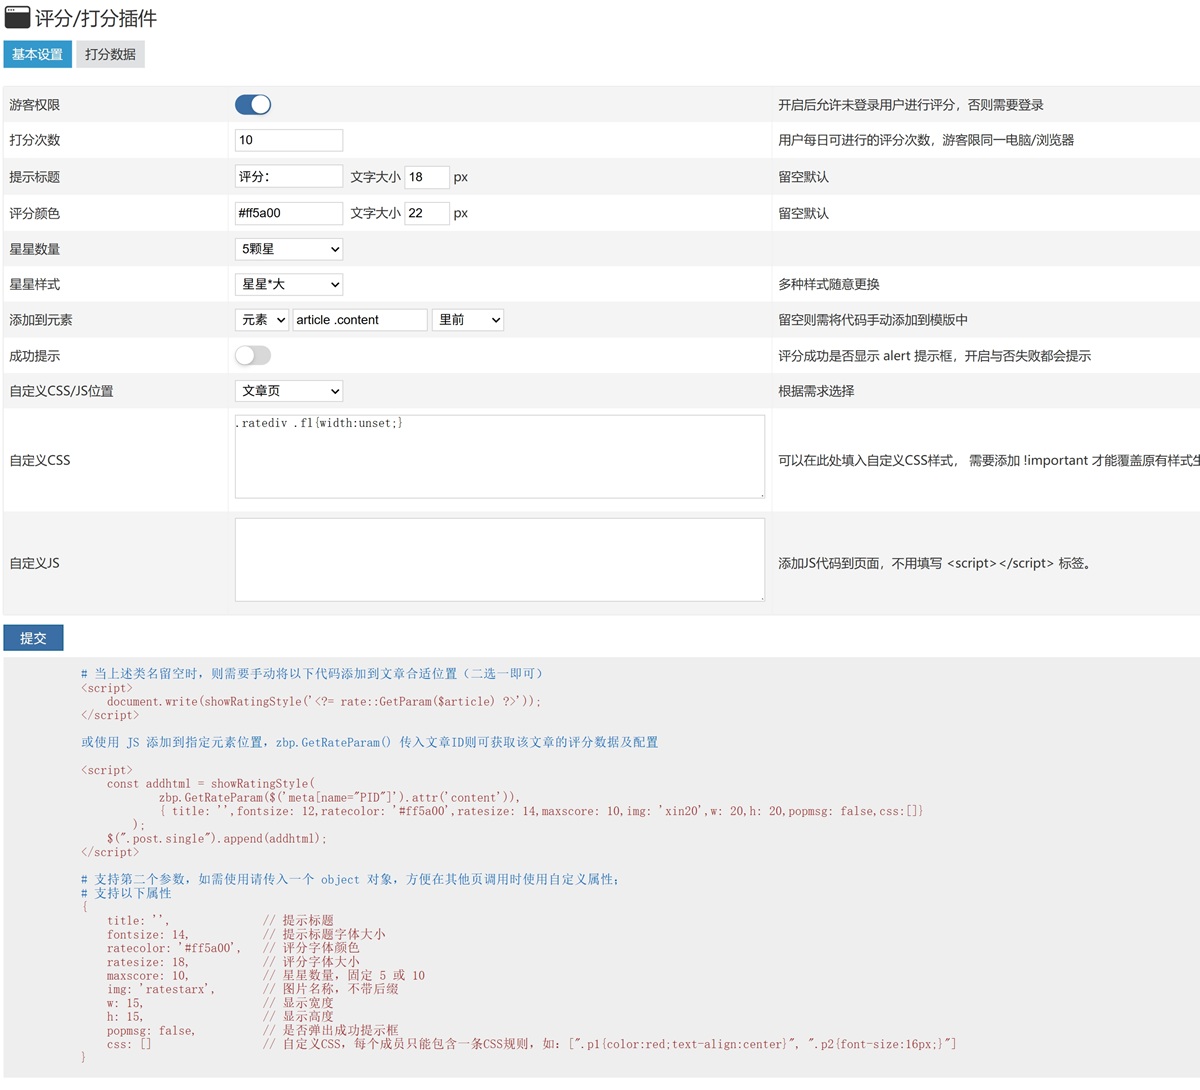The width and height of the screenshot is (1200, 1090).
Task: Click the plugin window icon beside the title
Action: click(17, 17)
